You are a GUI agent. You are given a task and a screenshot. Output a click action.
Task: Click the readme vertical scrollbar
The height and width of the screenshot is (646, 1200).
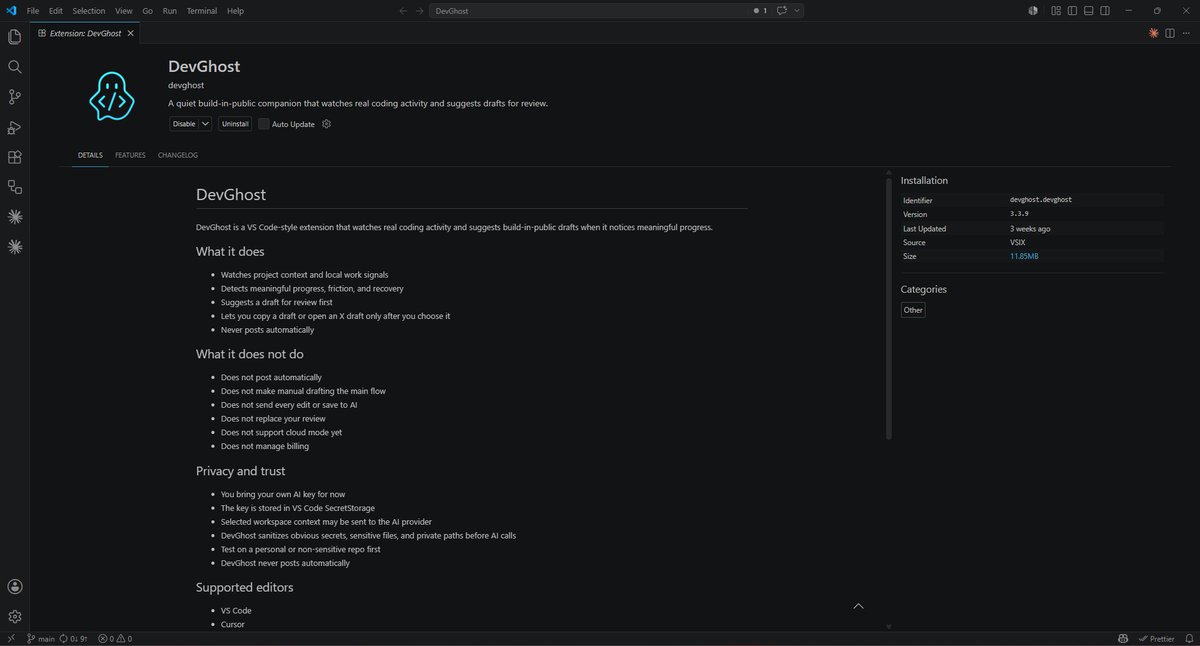[x=888, y=308]
